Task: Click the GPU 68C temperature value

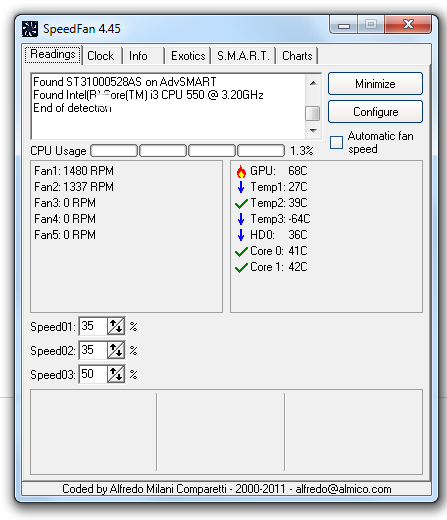Action: [298, 171]
